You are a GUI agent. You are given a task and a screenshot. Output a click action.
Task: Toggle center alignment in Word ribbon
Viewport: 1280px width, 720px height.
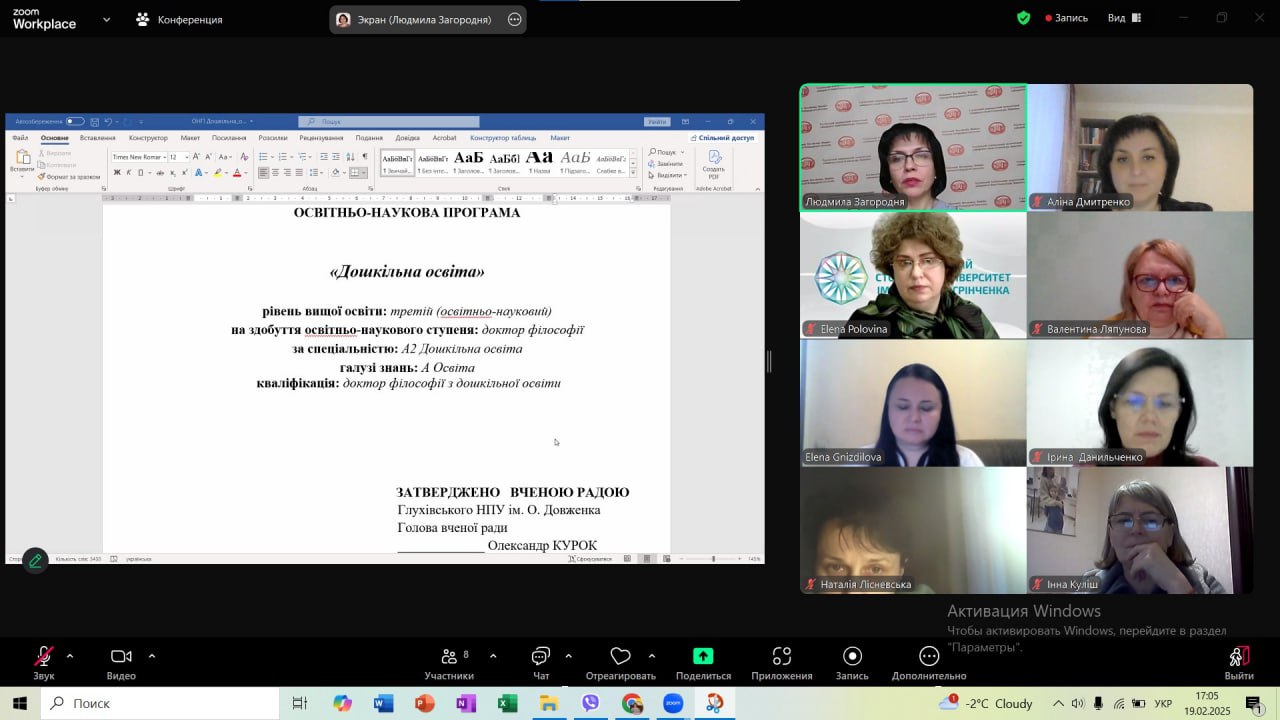click(276, 173)
